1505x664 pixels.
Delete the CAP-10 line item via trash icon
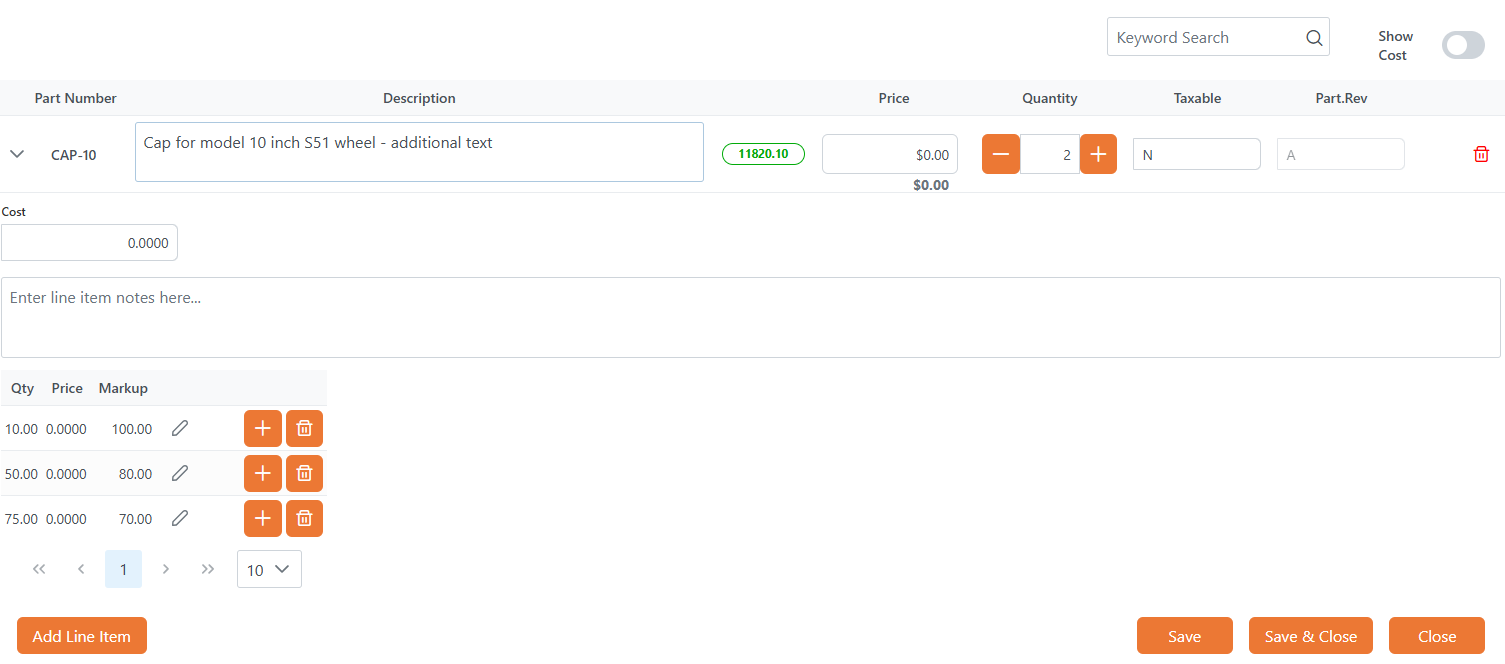(x=1481, y=153)
